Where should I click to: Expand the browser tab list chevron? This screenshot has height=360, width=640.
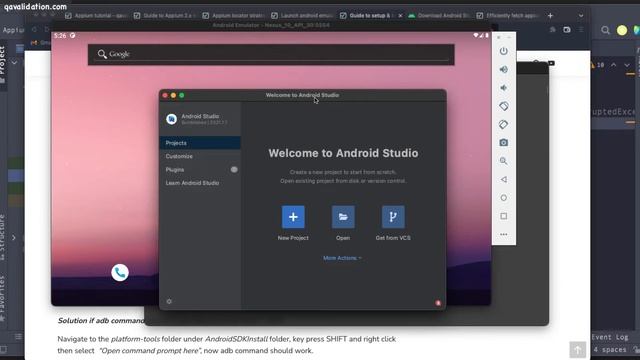point(581,16)
